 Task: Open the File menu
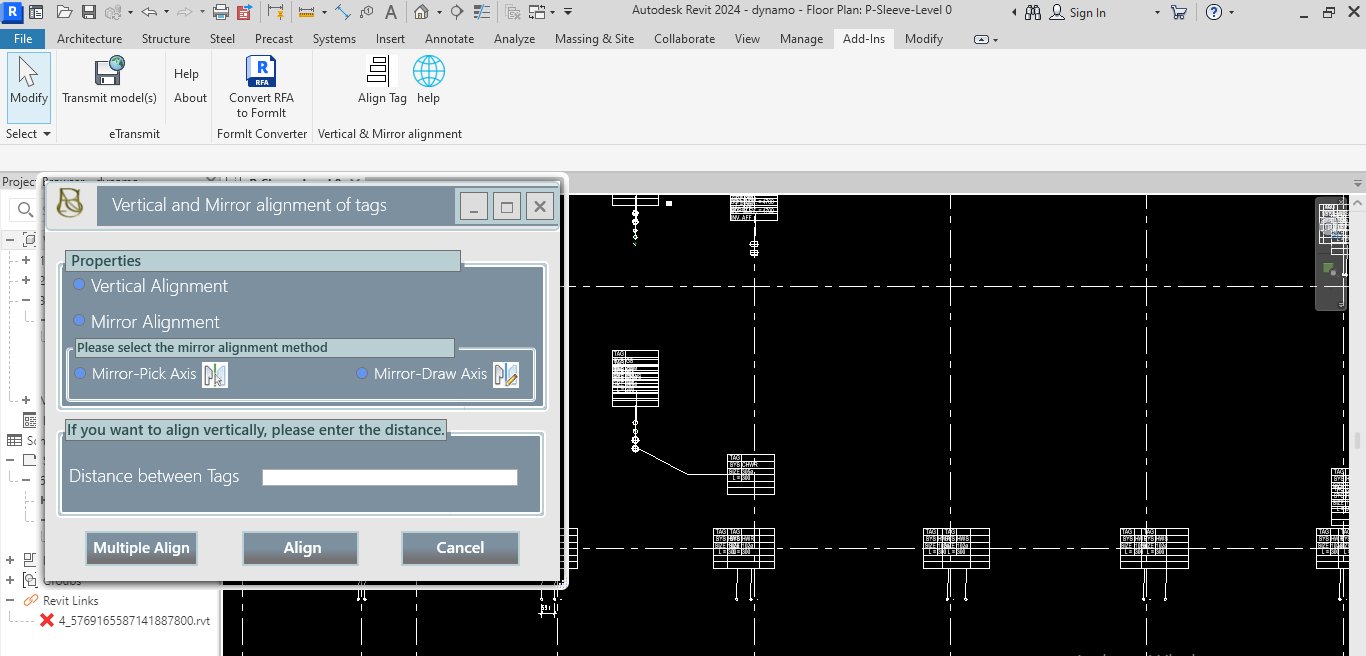(23, 39)
